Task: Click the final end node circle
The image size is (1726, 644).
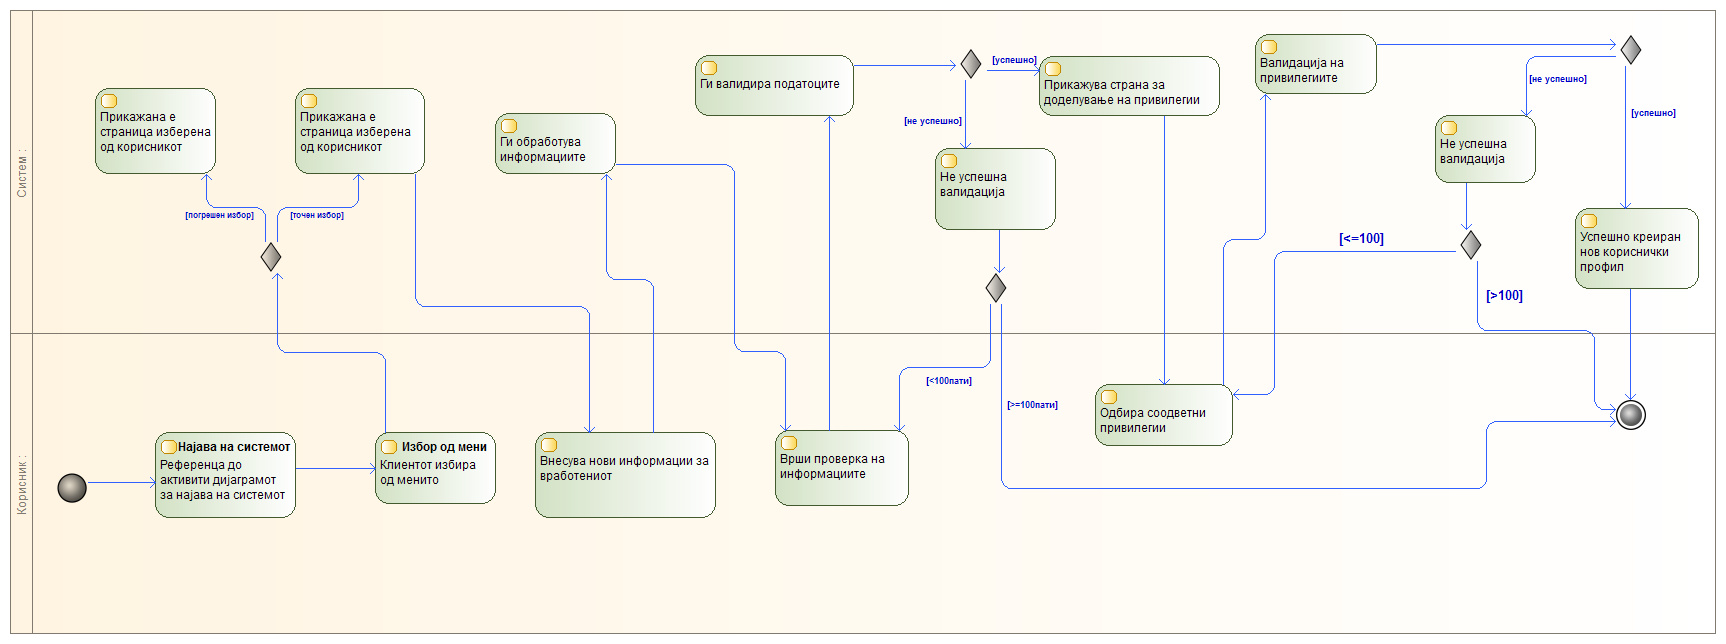Action: click(1631, 414)
